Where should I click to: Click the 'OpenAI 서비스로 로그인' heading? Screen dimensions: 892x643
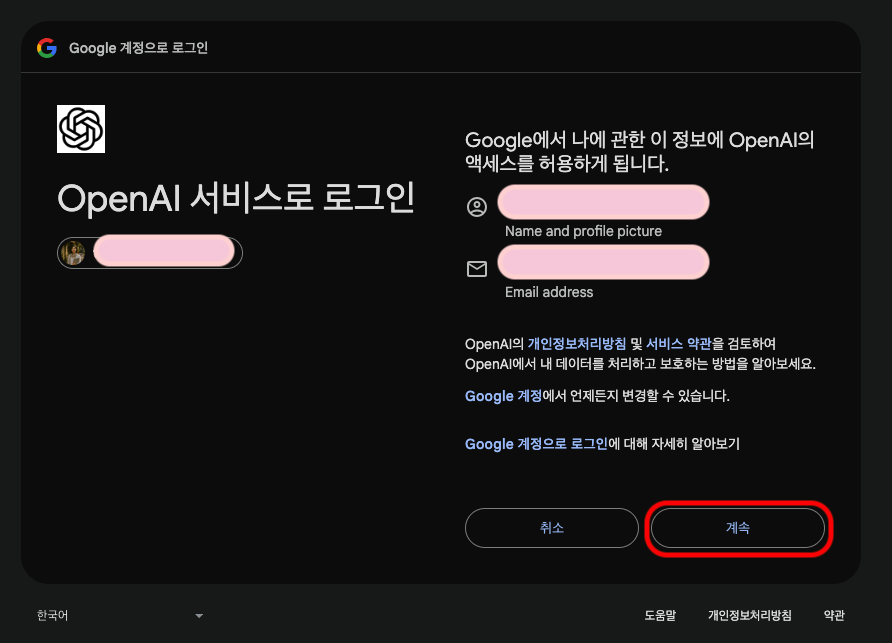click(236, 198)
